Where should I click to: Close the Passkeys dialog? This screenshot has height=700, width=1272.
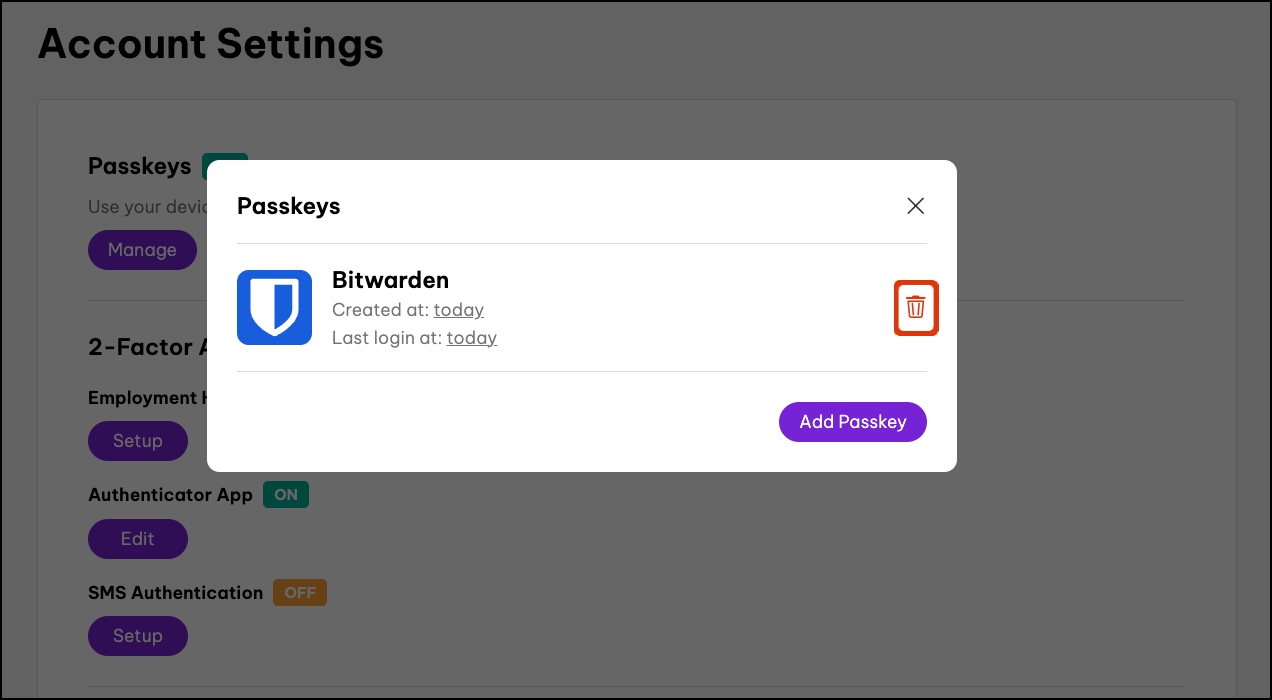pyautogui.click(x=915, y=206)
